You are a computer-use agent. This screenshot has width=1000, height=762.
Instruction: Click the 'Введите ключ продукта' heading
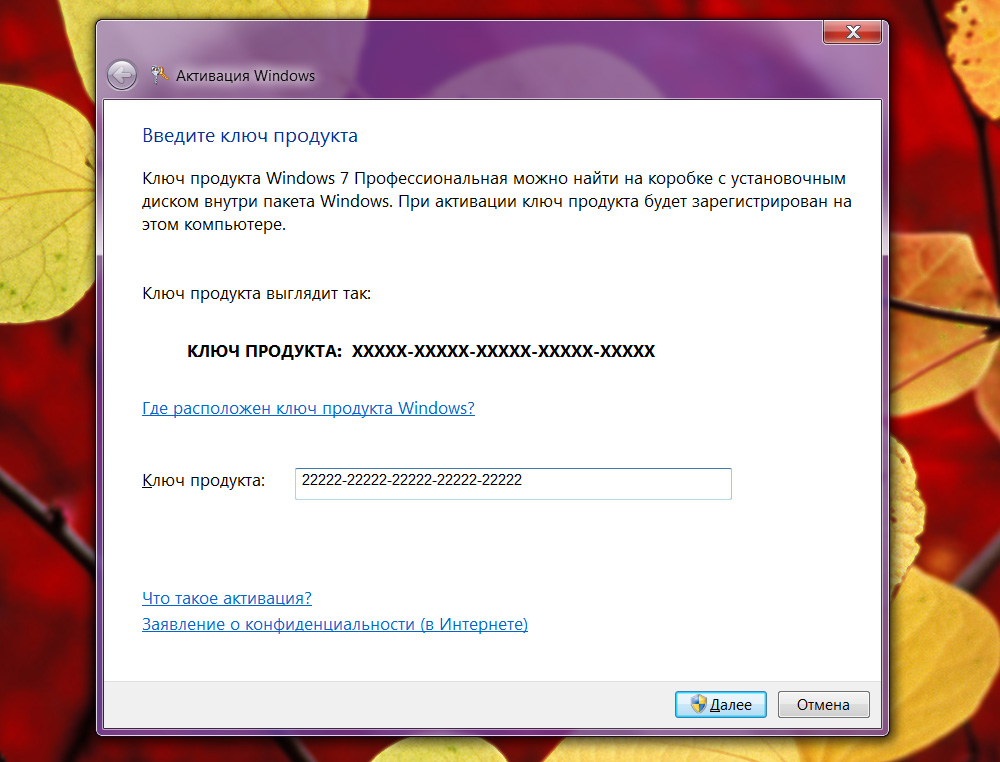(249, 136)
